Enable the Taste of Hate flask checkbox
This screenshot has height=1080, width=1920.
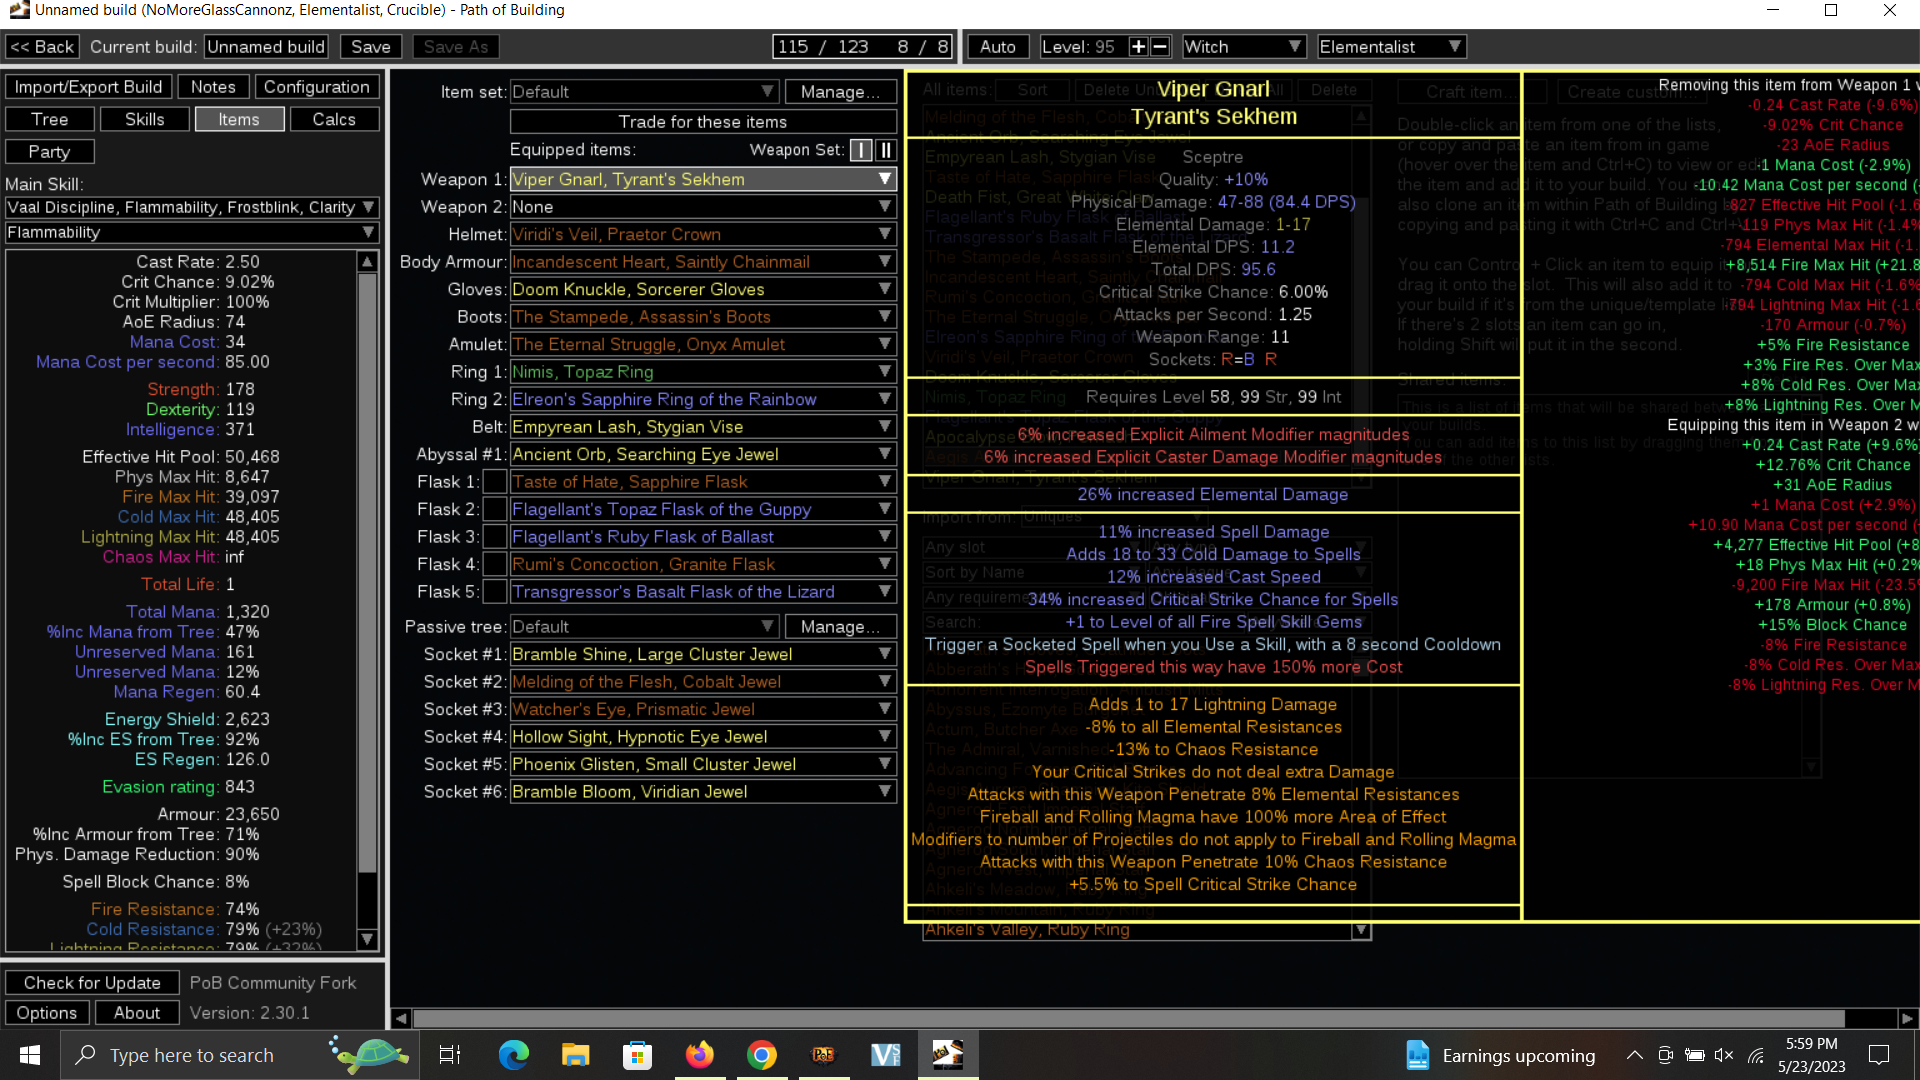coord(495,481)
